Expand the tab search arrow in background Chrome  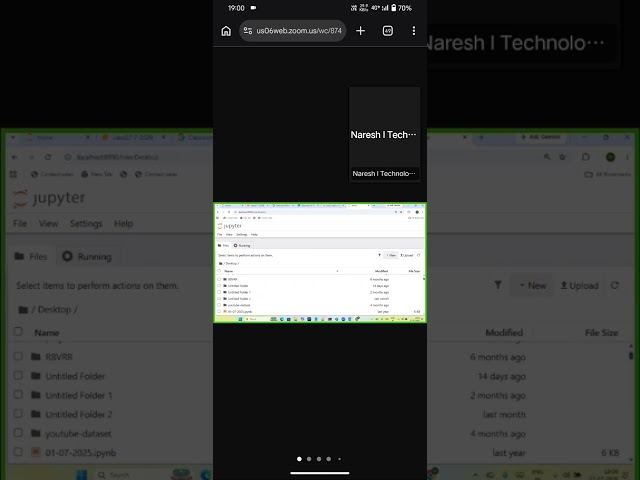tap(13, 138)
